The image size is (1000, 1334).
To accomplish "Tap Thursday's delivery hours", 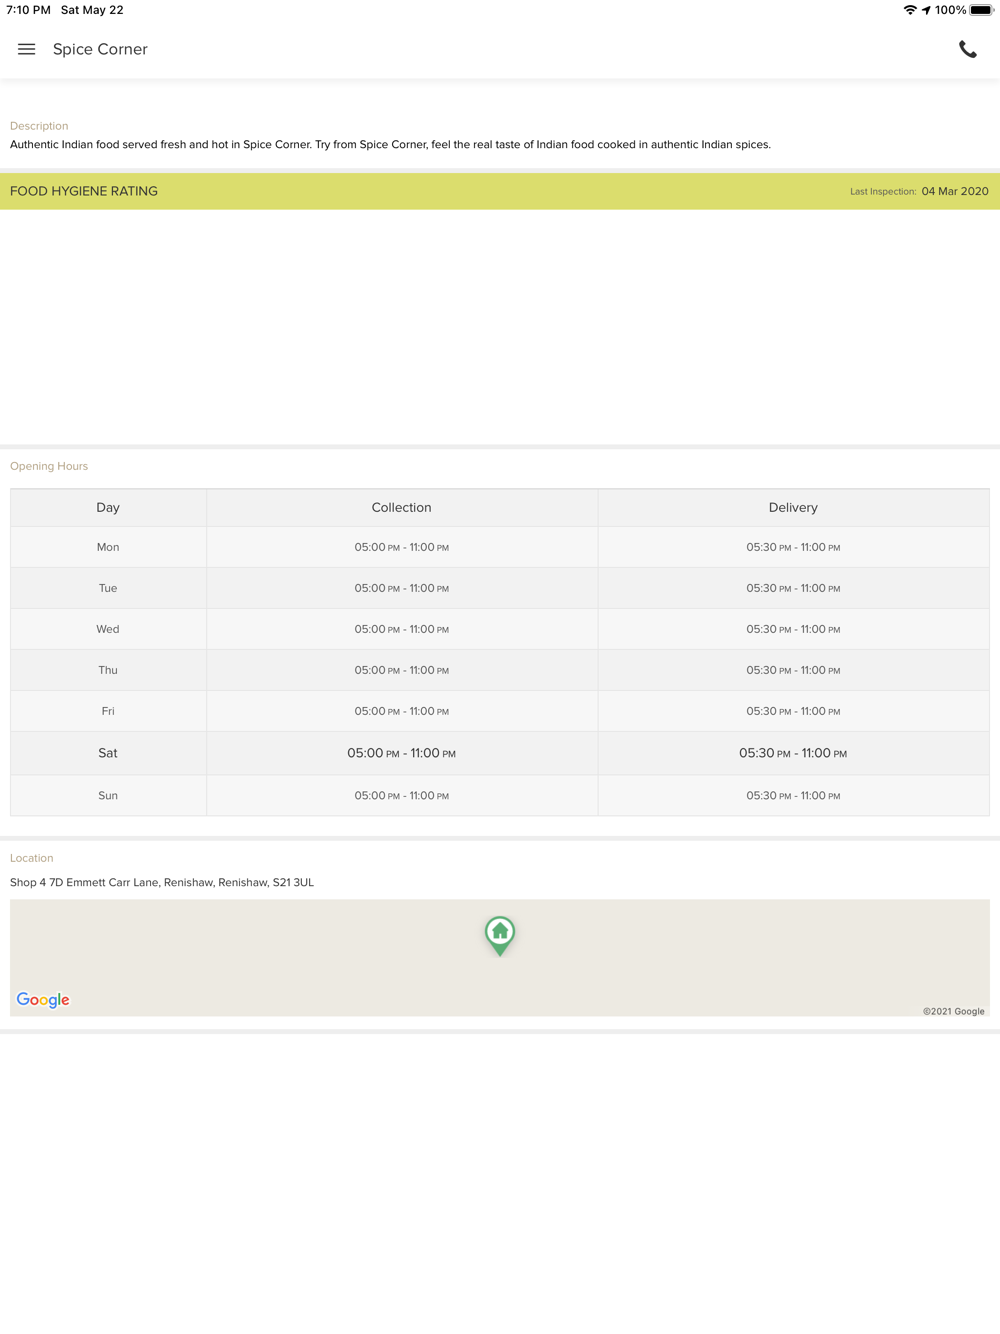I will click(x=793, y=670).
